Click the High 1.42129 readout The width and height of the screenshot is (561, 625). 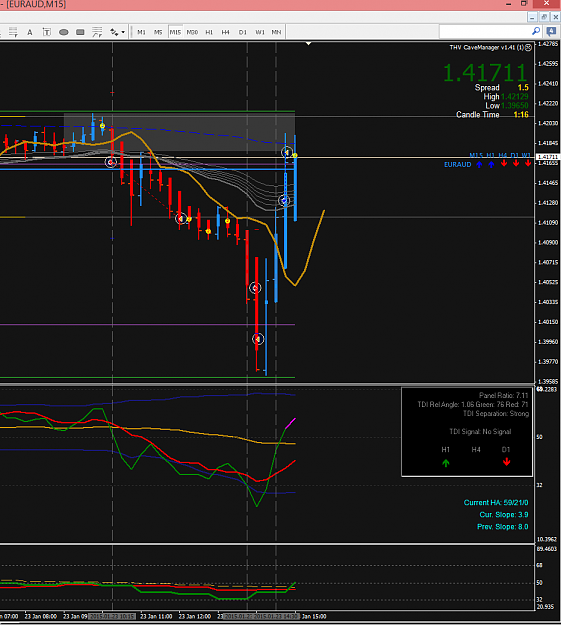506,96
